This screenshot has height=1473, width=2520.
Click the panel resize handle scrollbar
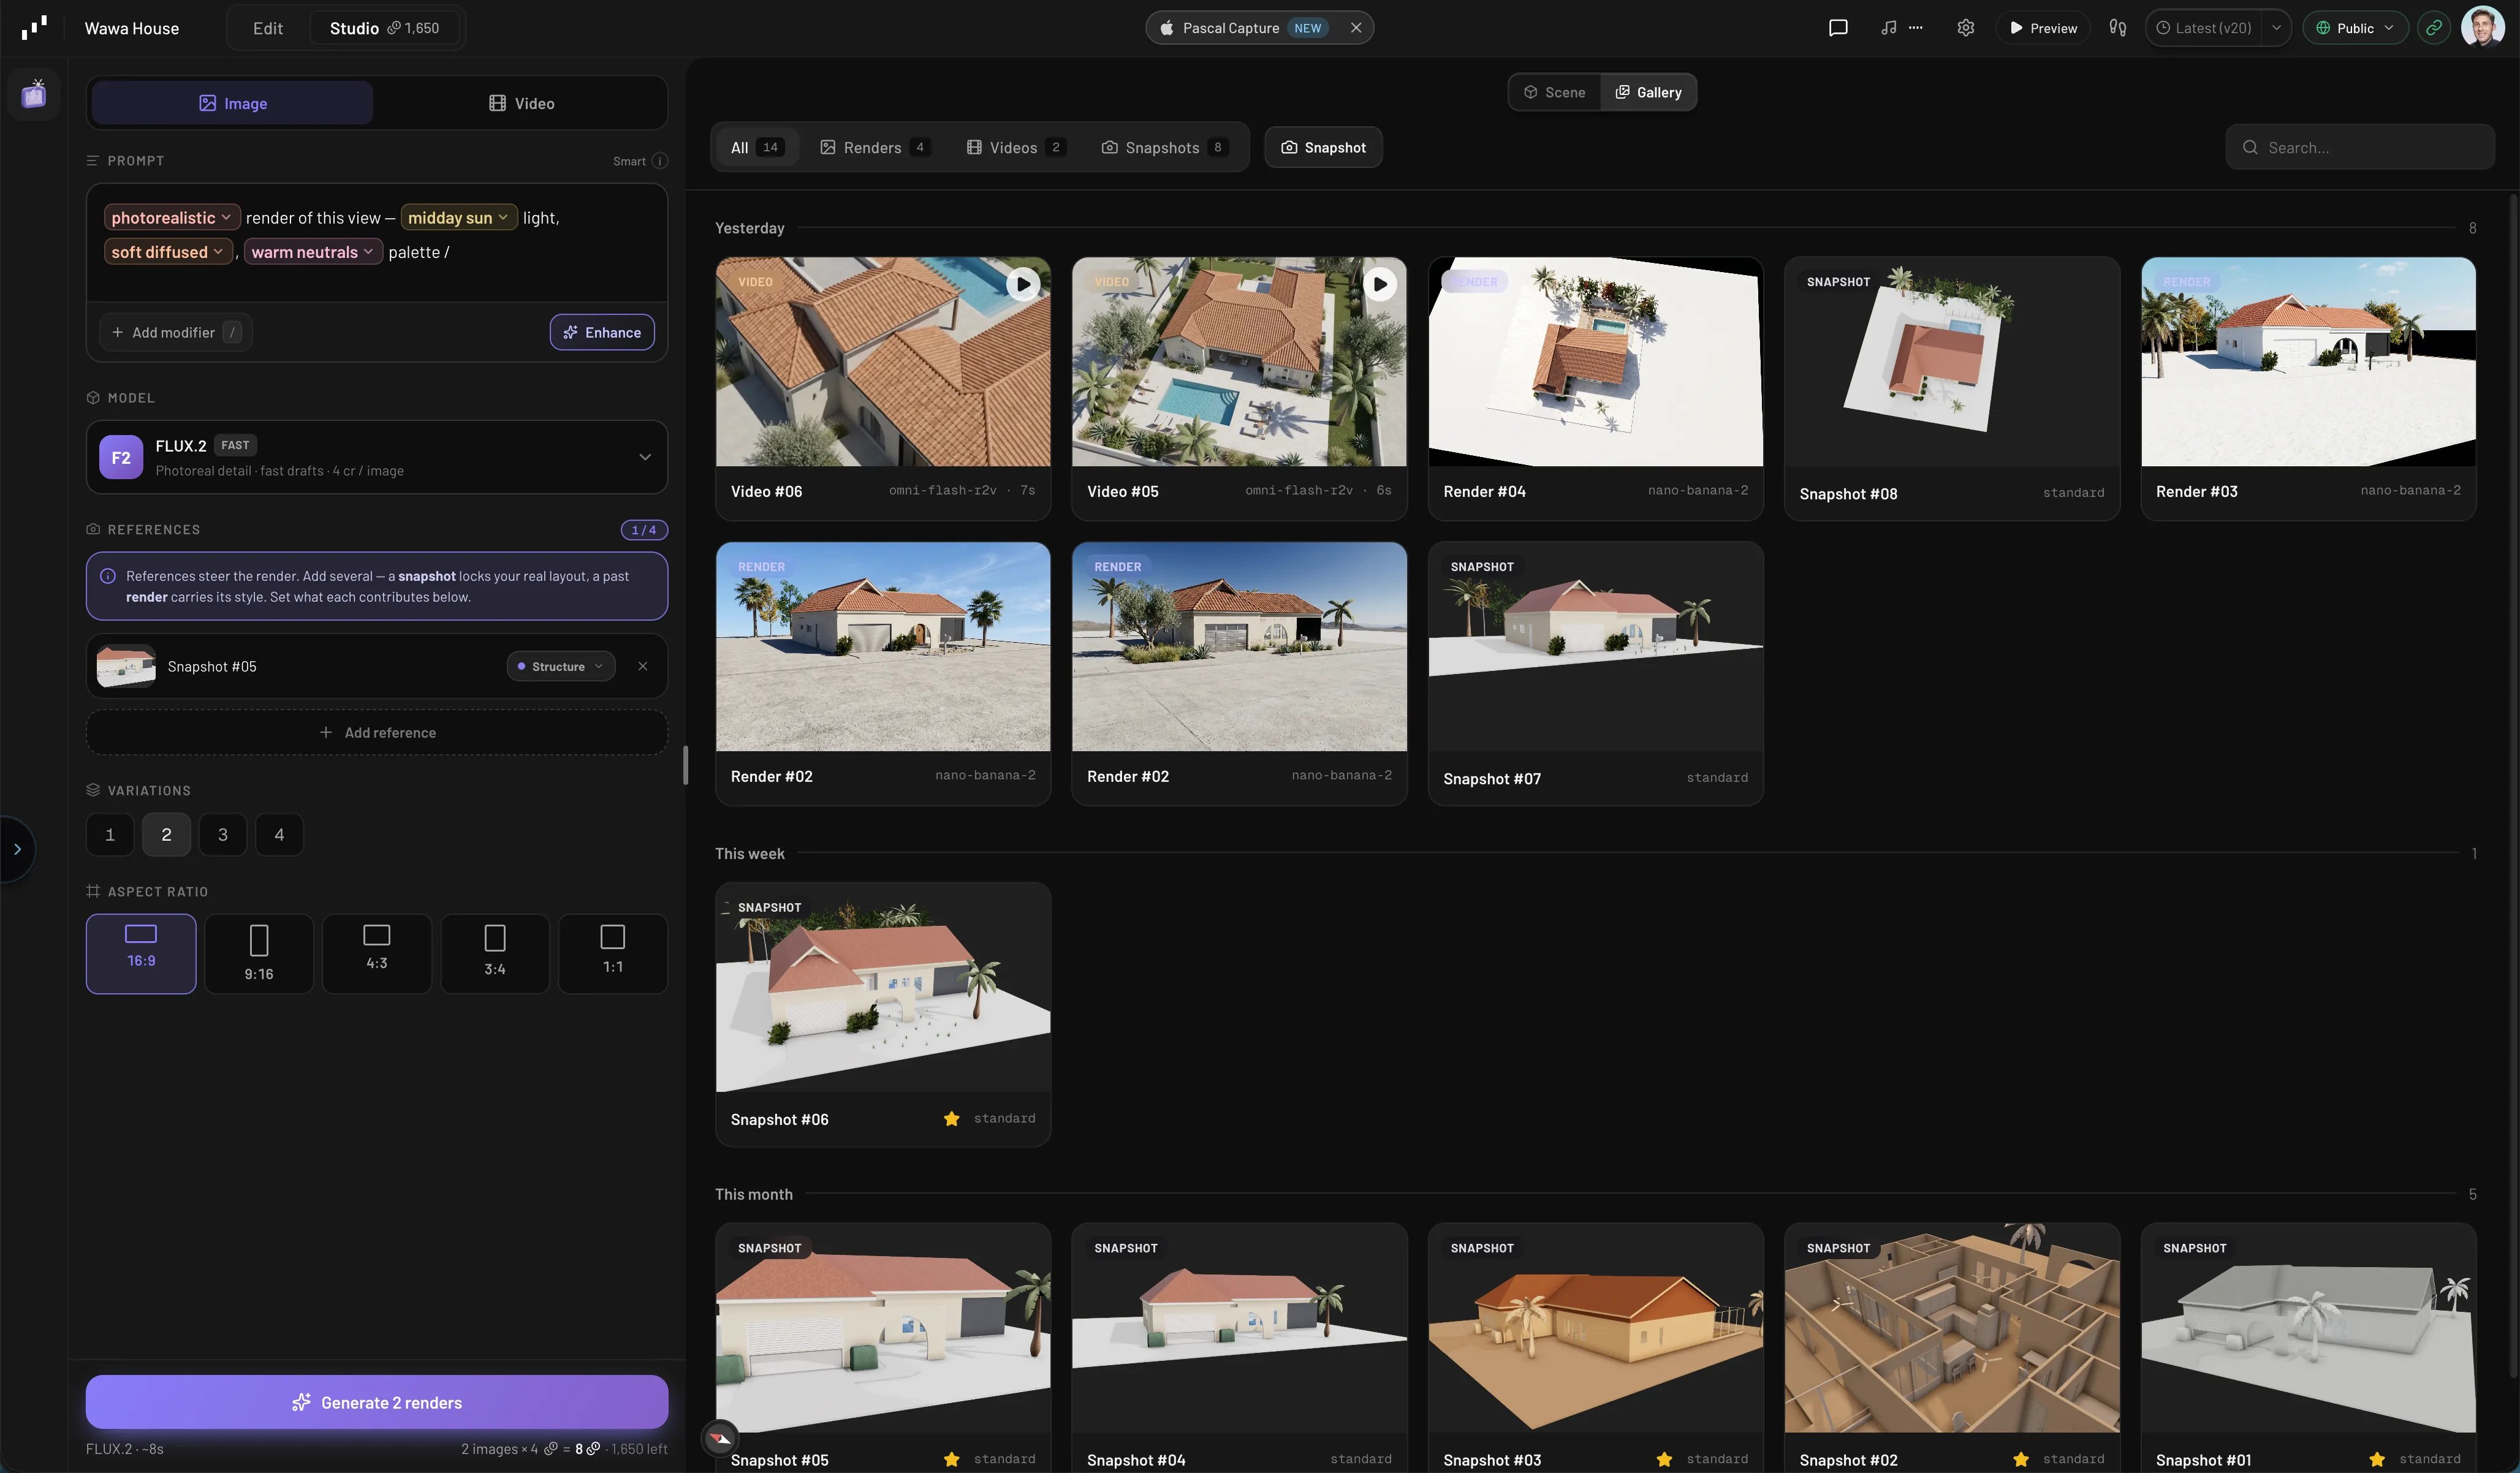pos(686,766)
